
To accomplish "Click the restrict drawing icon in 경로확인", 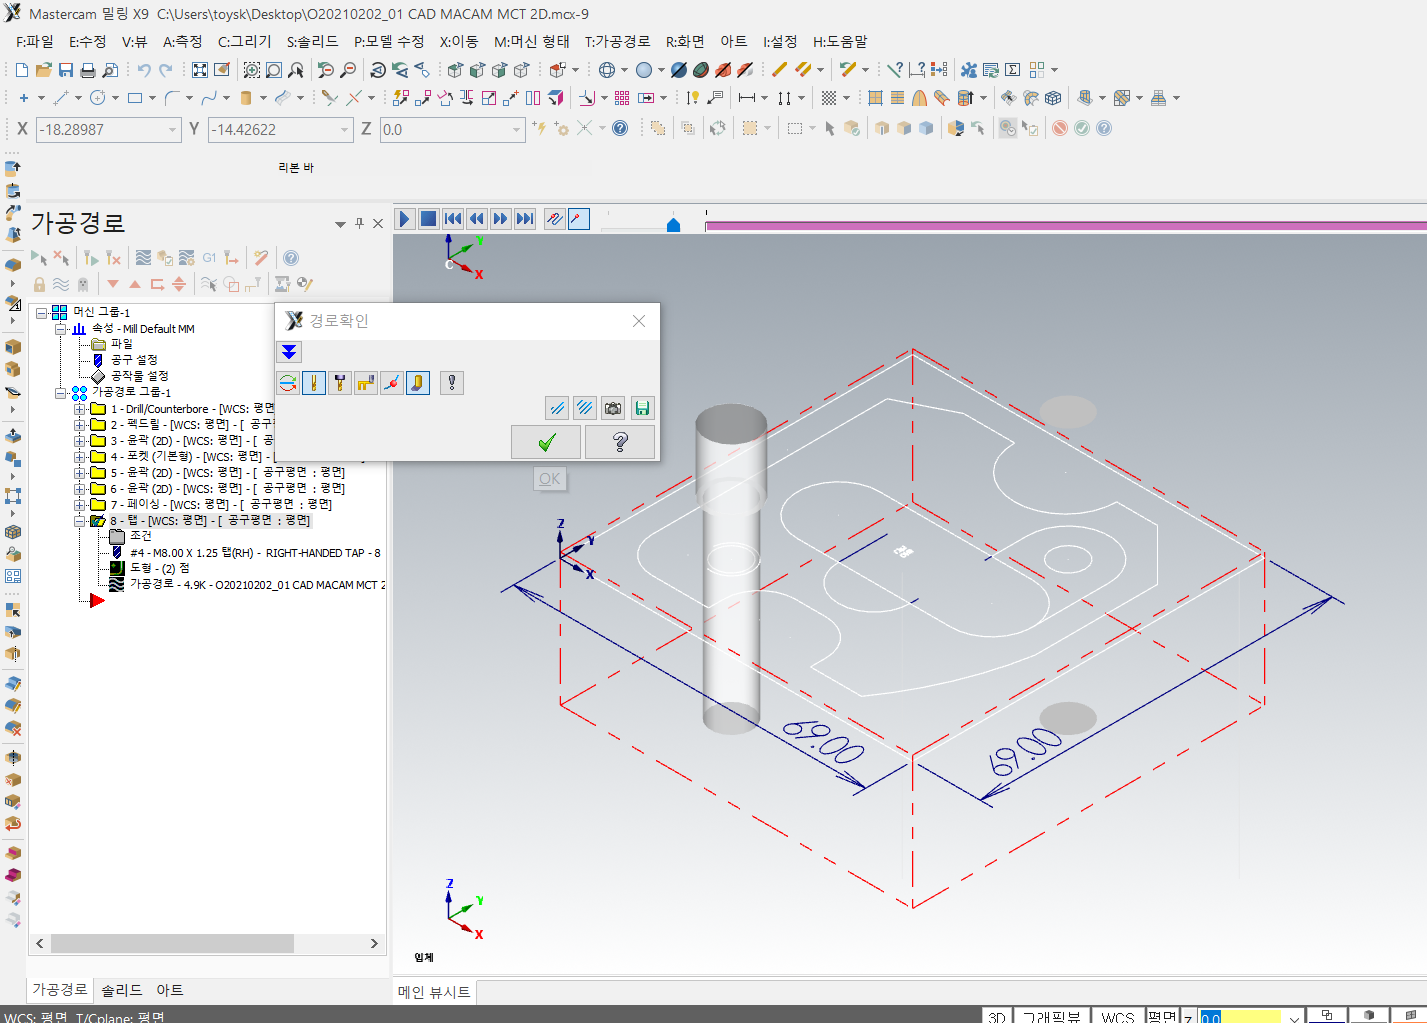I will (557, 408).
